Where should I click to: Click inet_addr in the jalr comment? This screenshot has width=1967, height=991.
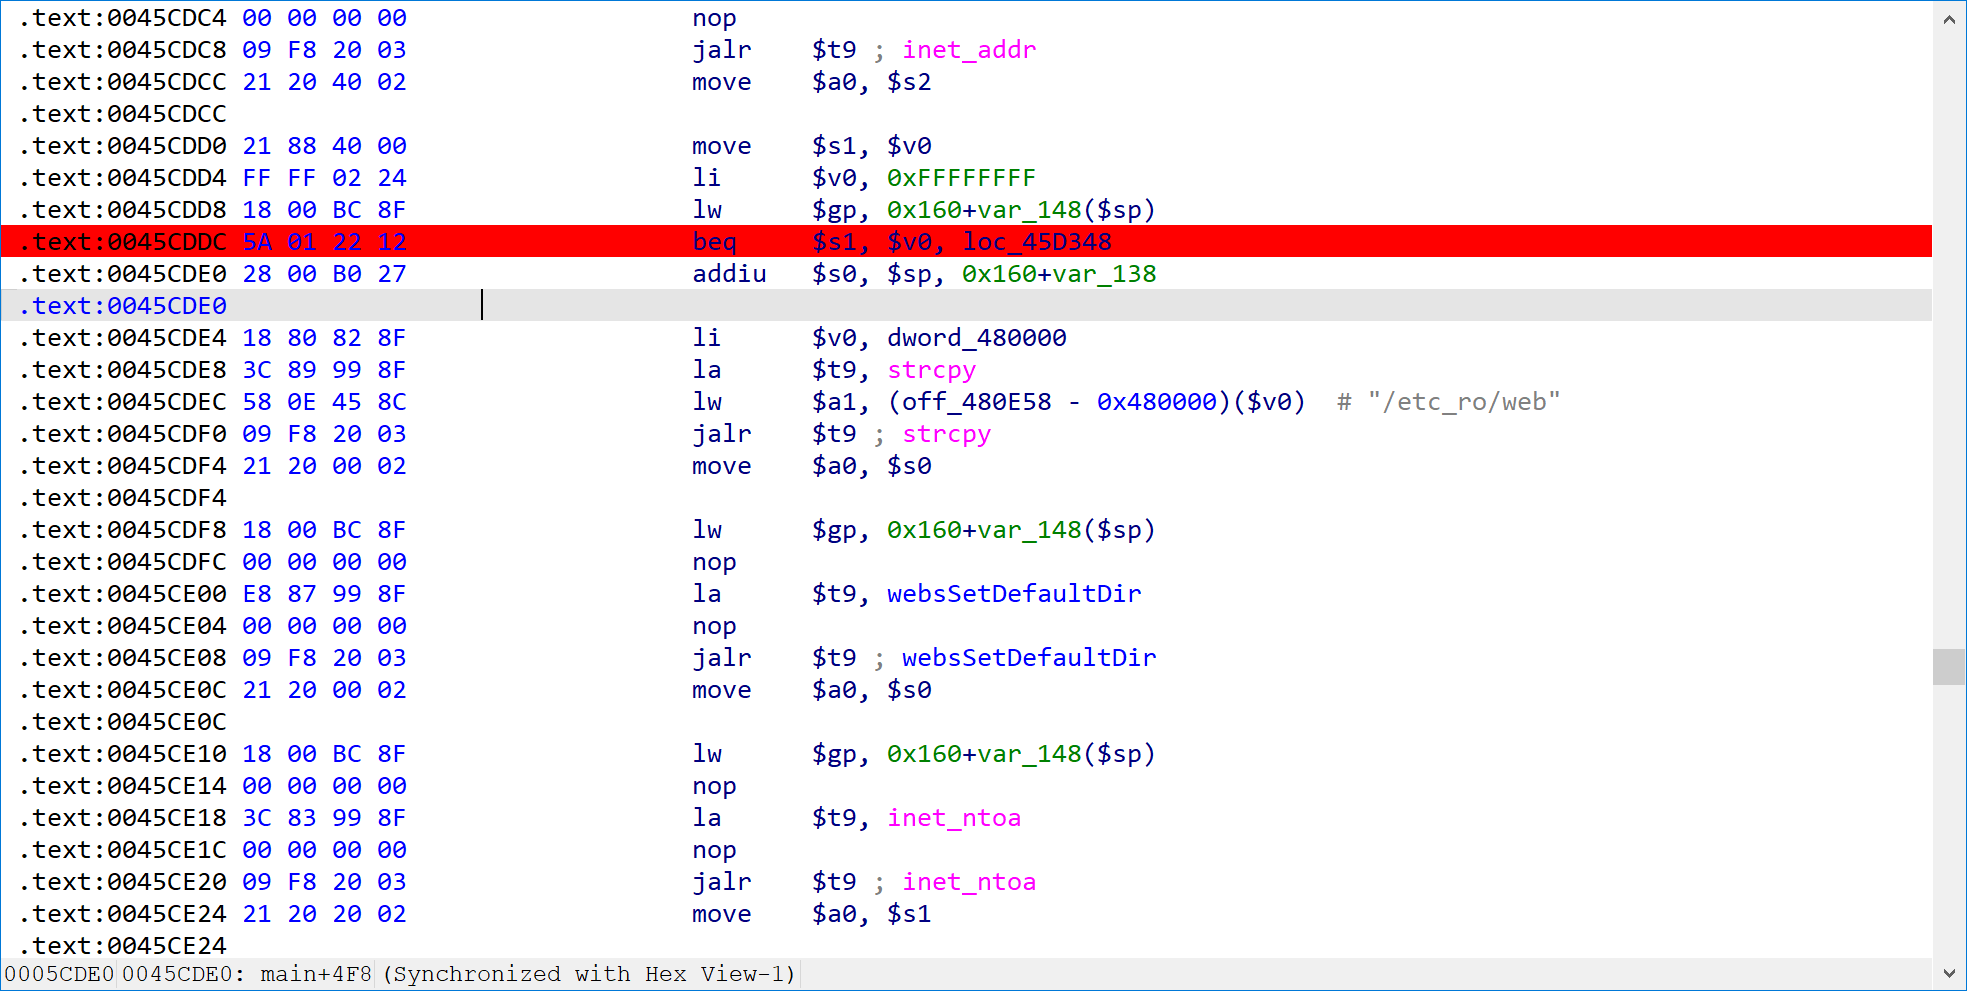(969, 50)
